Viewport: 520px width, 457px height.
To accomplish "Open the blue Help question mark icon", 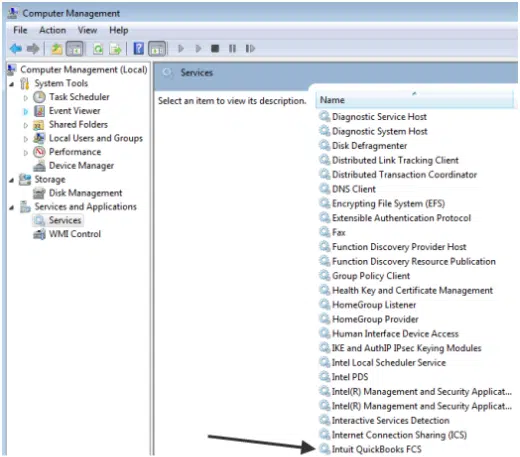I will (139, 49).
